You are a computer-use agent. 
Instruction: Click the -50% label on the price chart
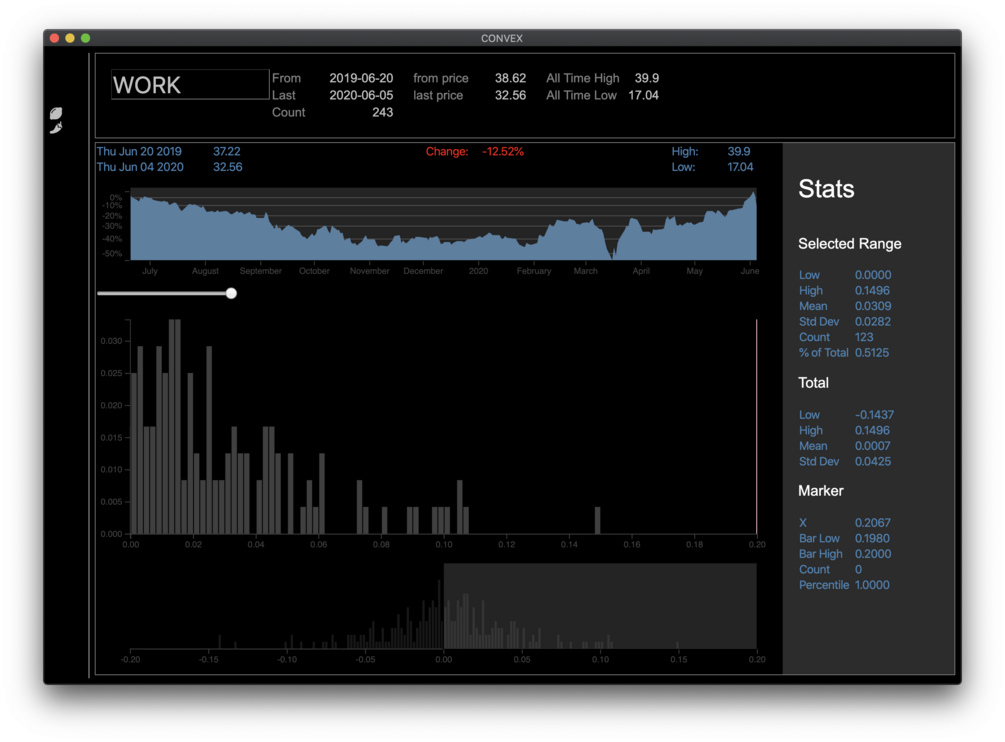(112, 254)
